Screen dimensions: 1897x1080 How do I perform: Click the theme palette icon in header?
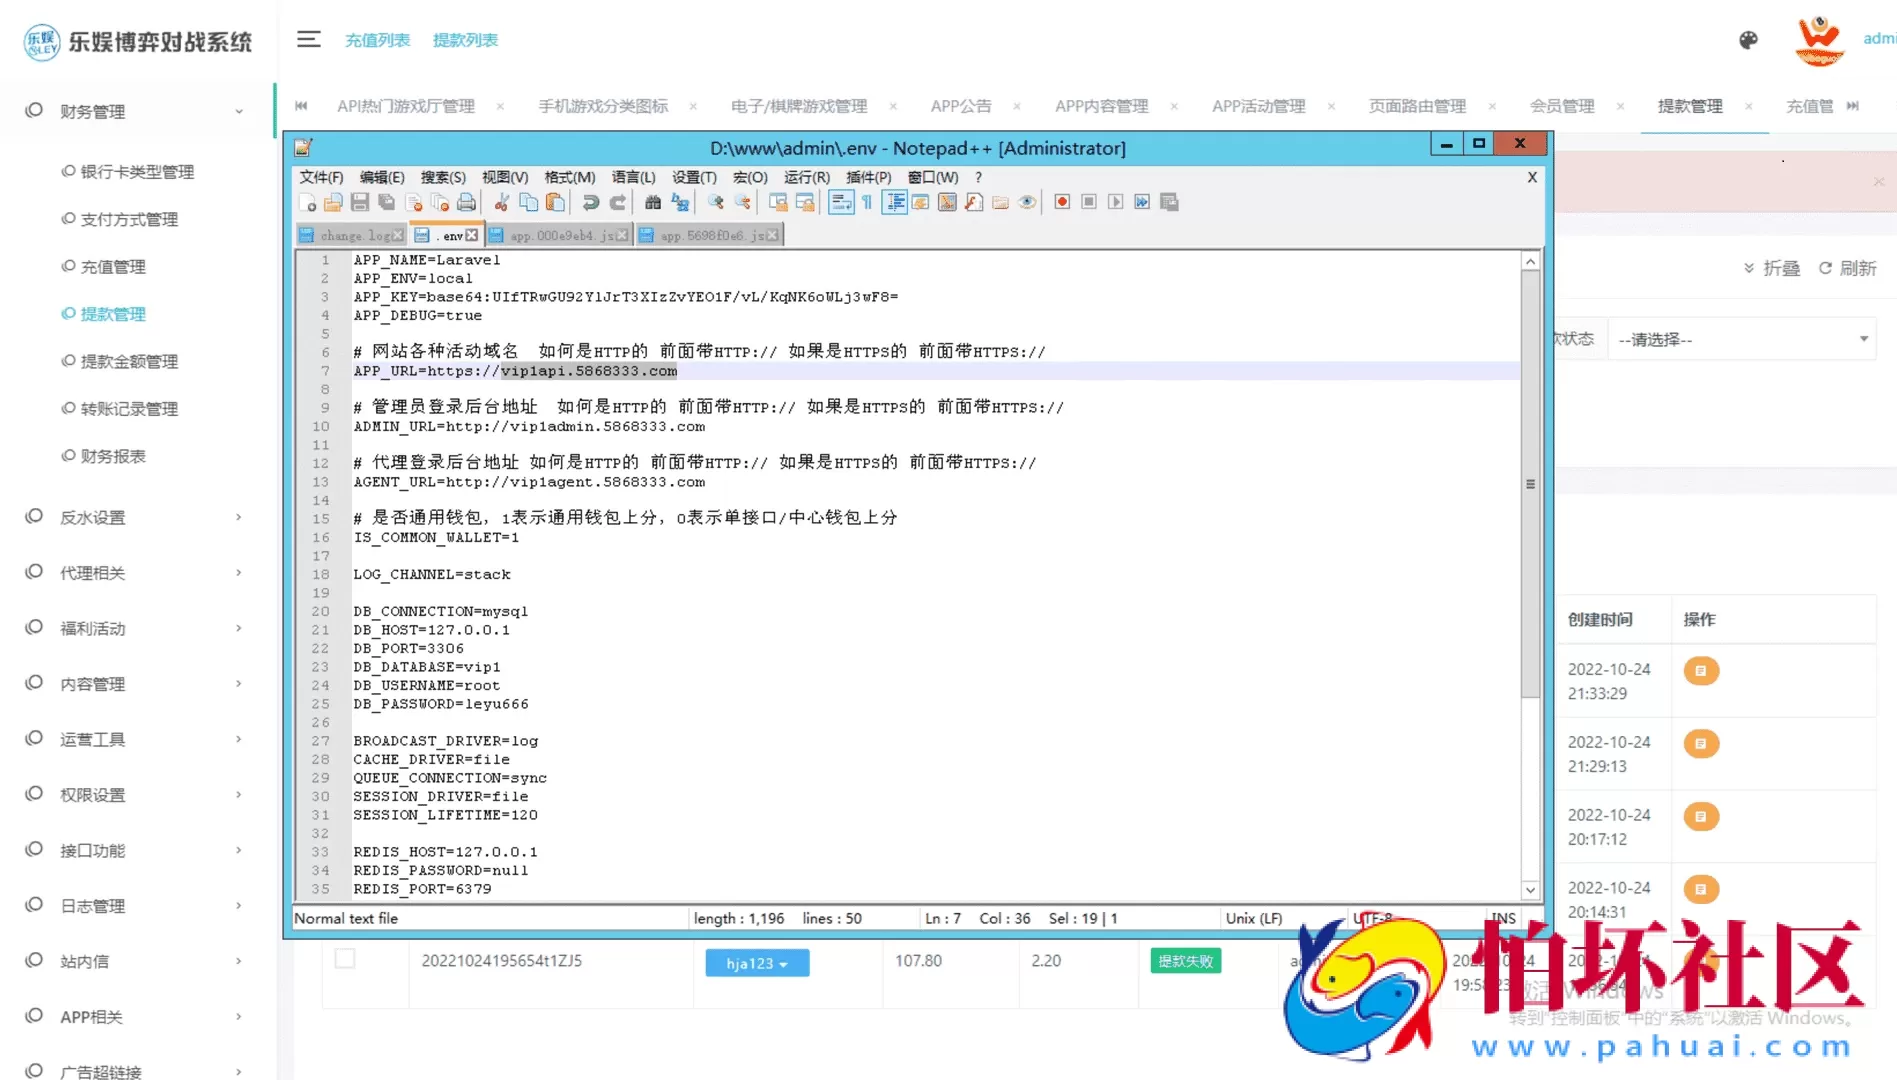tap(1748, 40)
